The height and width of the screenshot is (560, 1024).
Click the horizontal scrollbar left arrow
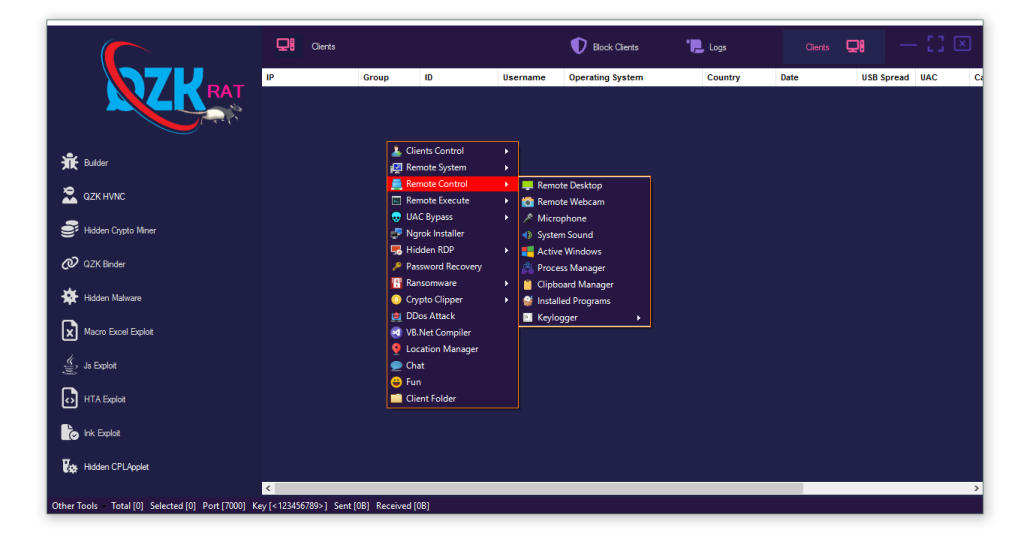[x=268, y=488]
